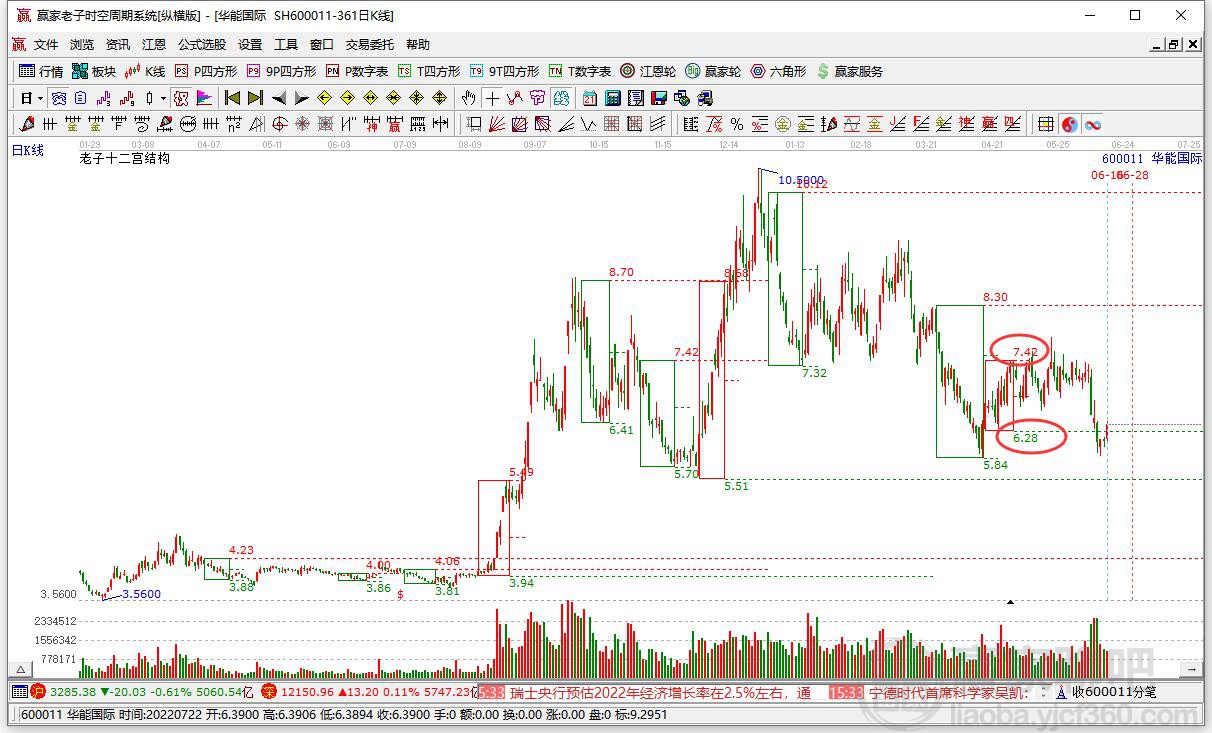
Task: Click the yellow grid table icon
Action: 1045,124
